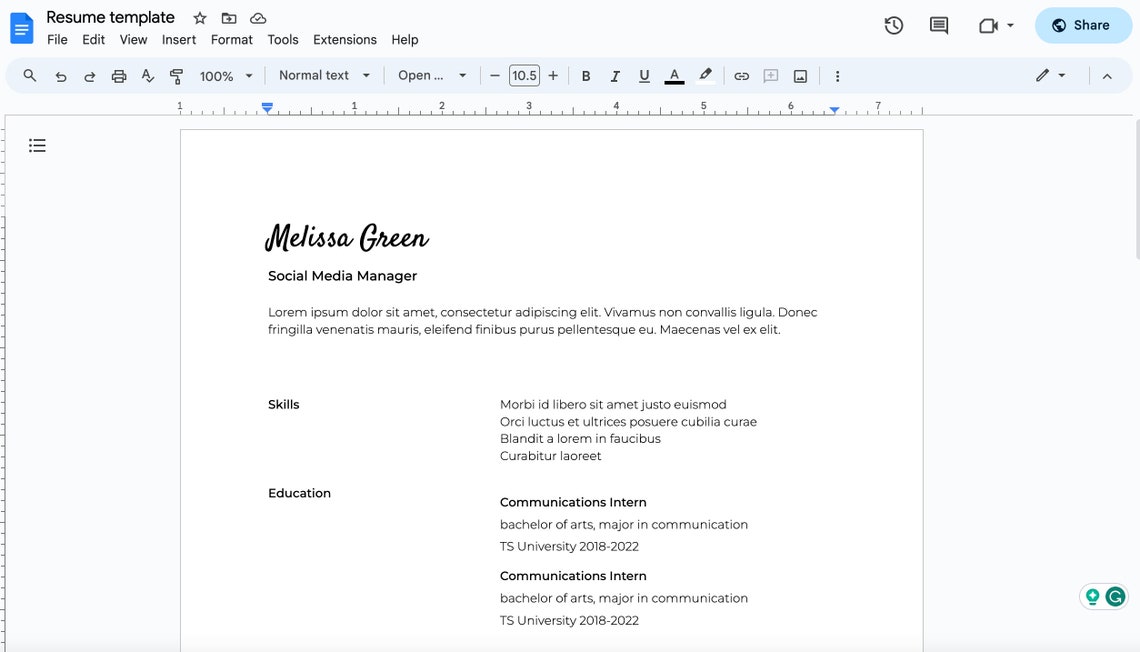Click the Share button
This screenshot has height=652, width=1140.
coord(1083,25)
